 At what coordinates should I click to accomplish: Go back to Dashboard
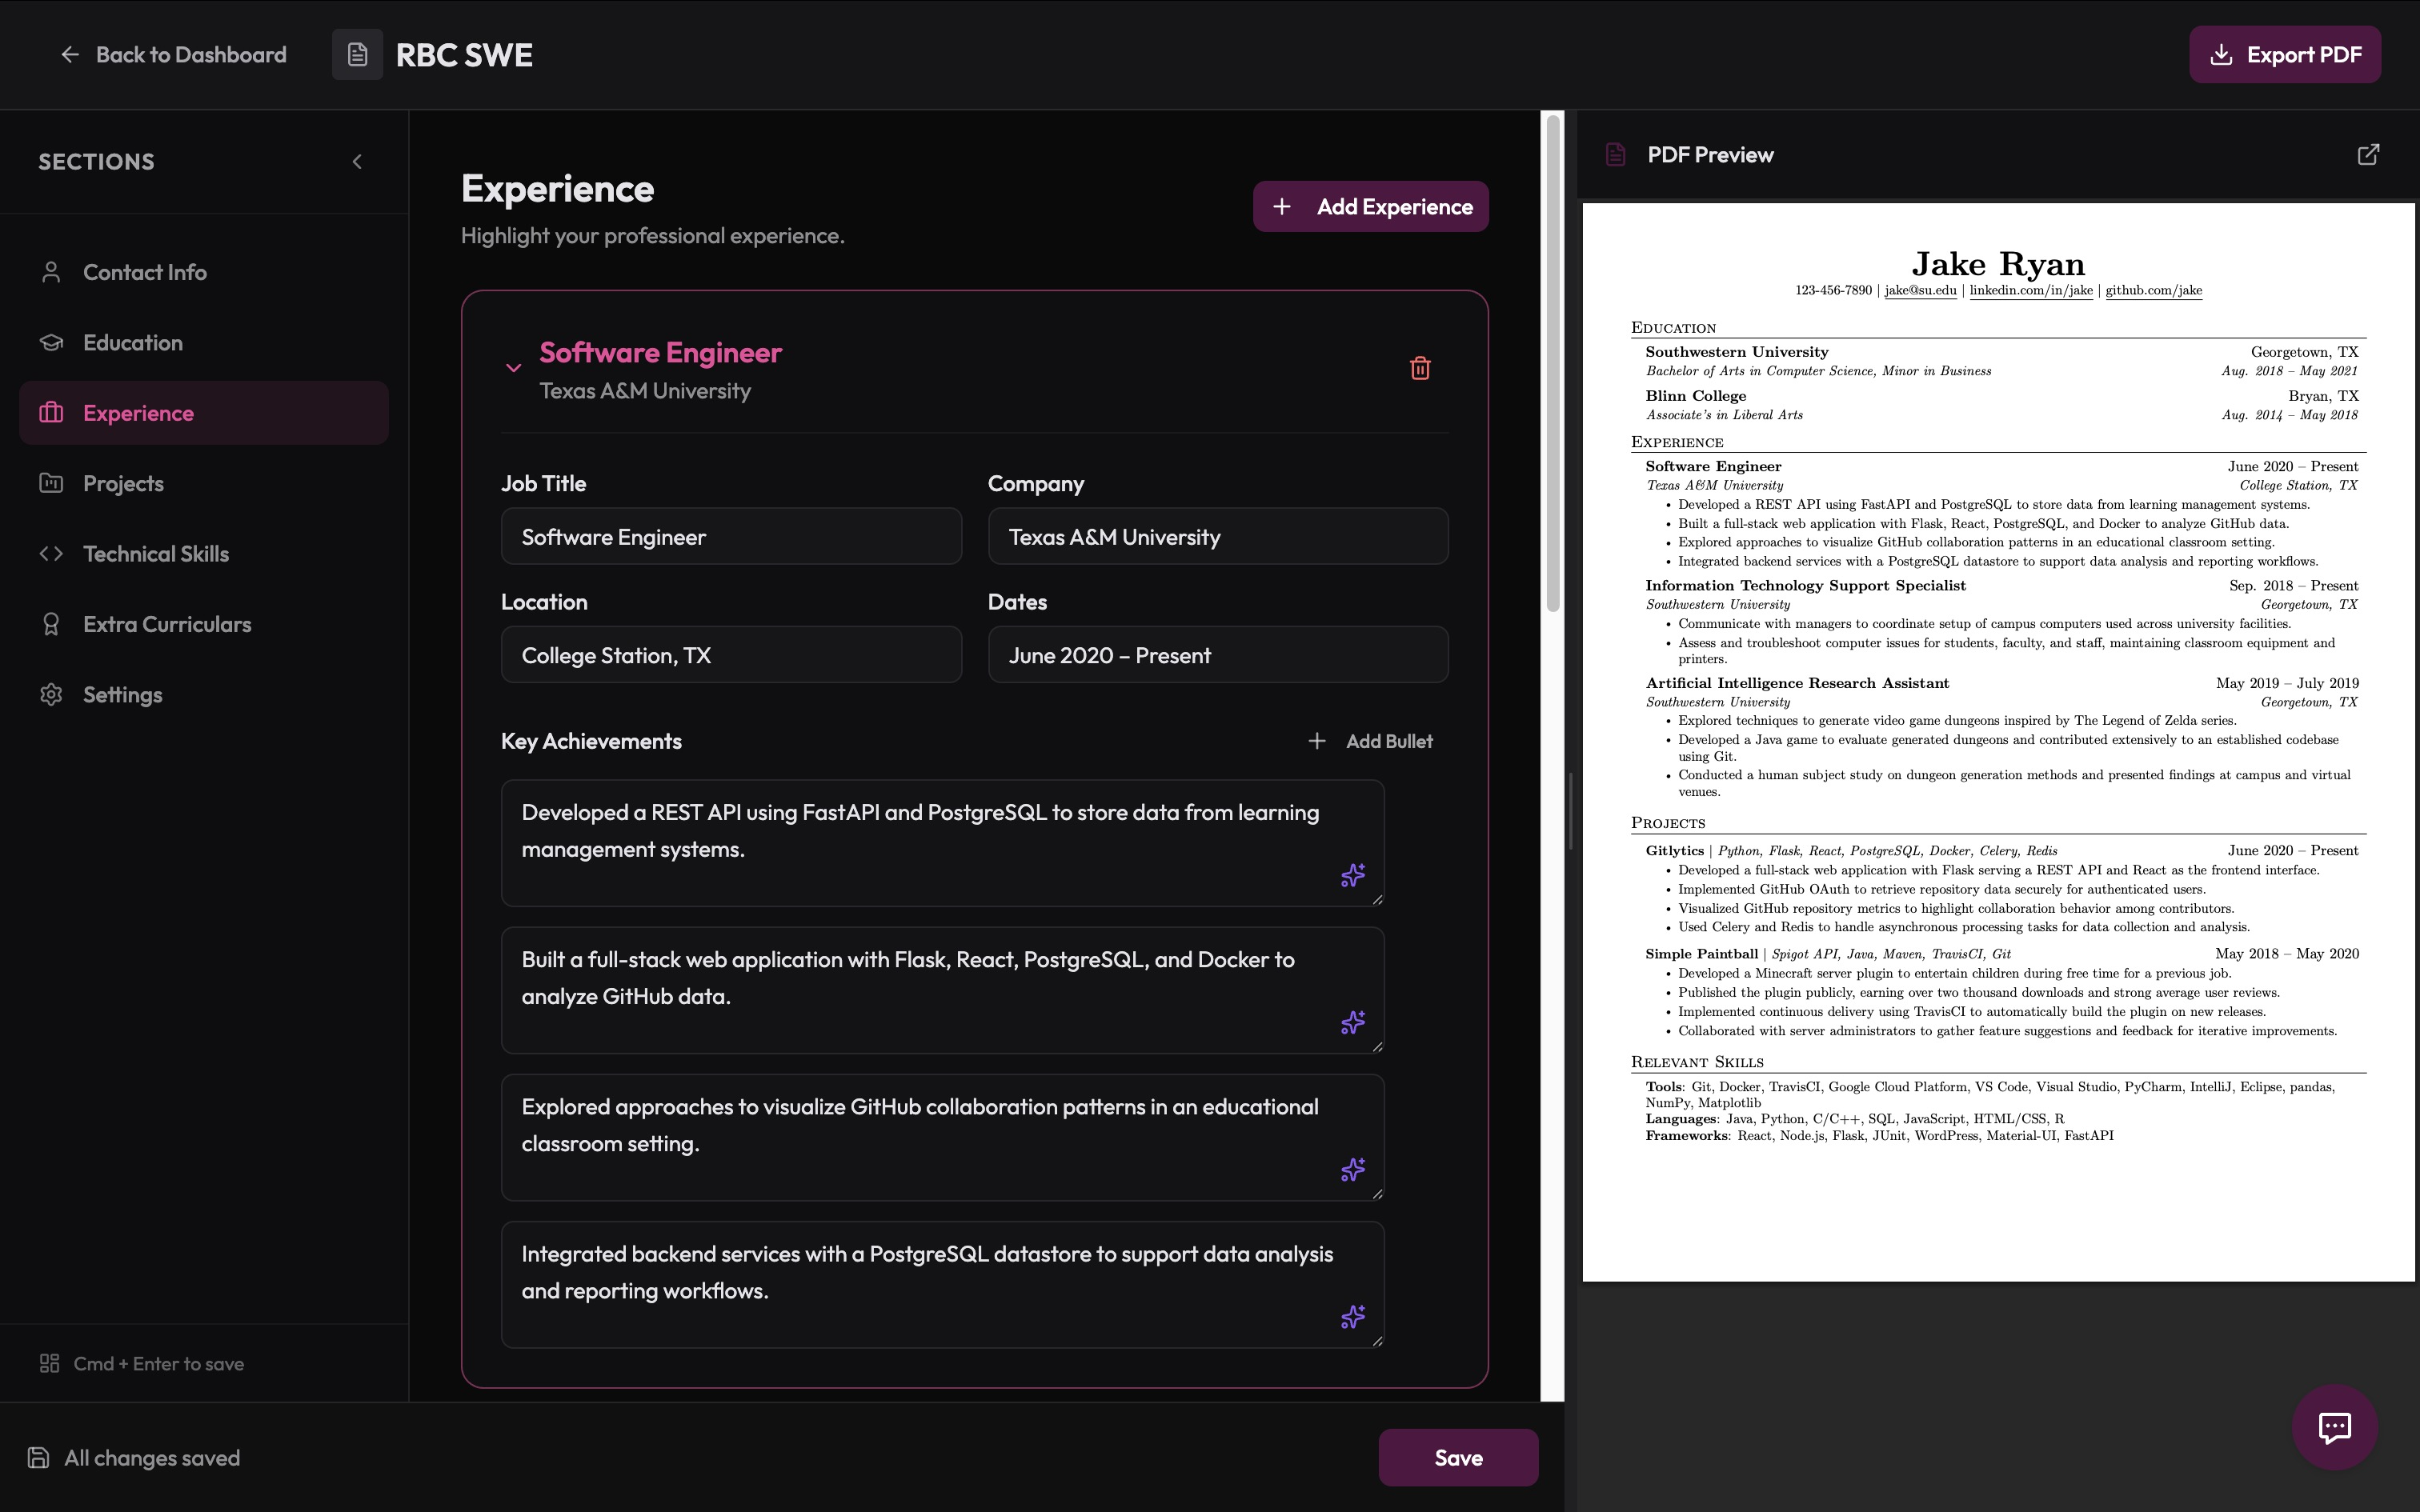click(173, 55)
